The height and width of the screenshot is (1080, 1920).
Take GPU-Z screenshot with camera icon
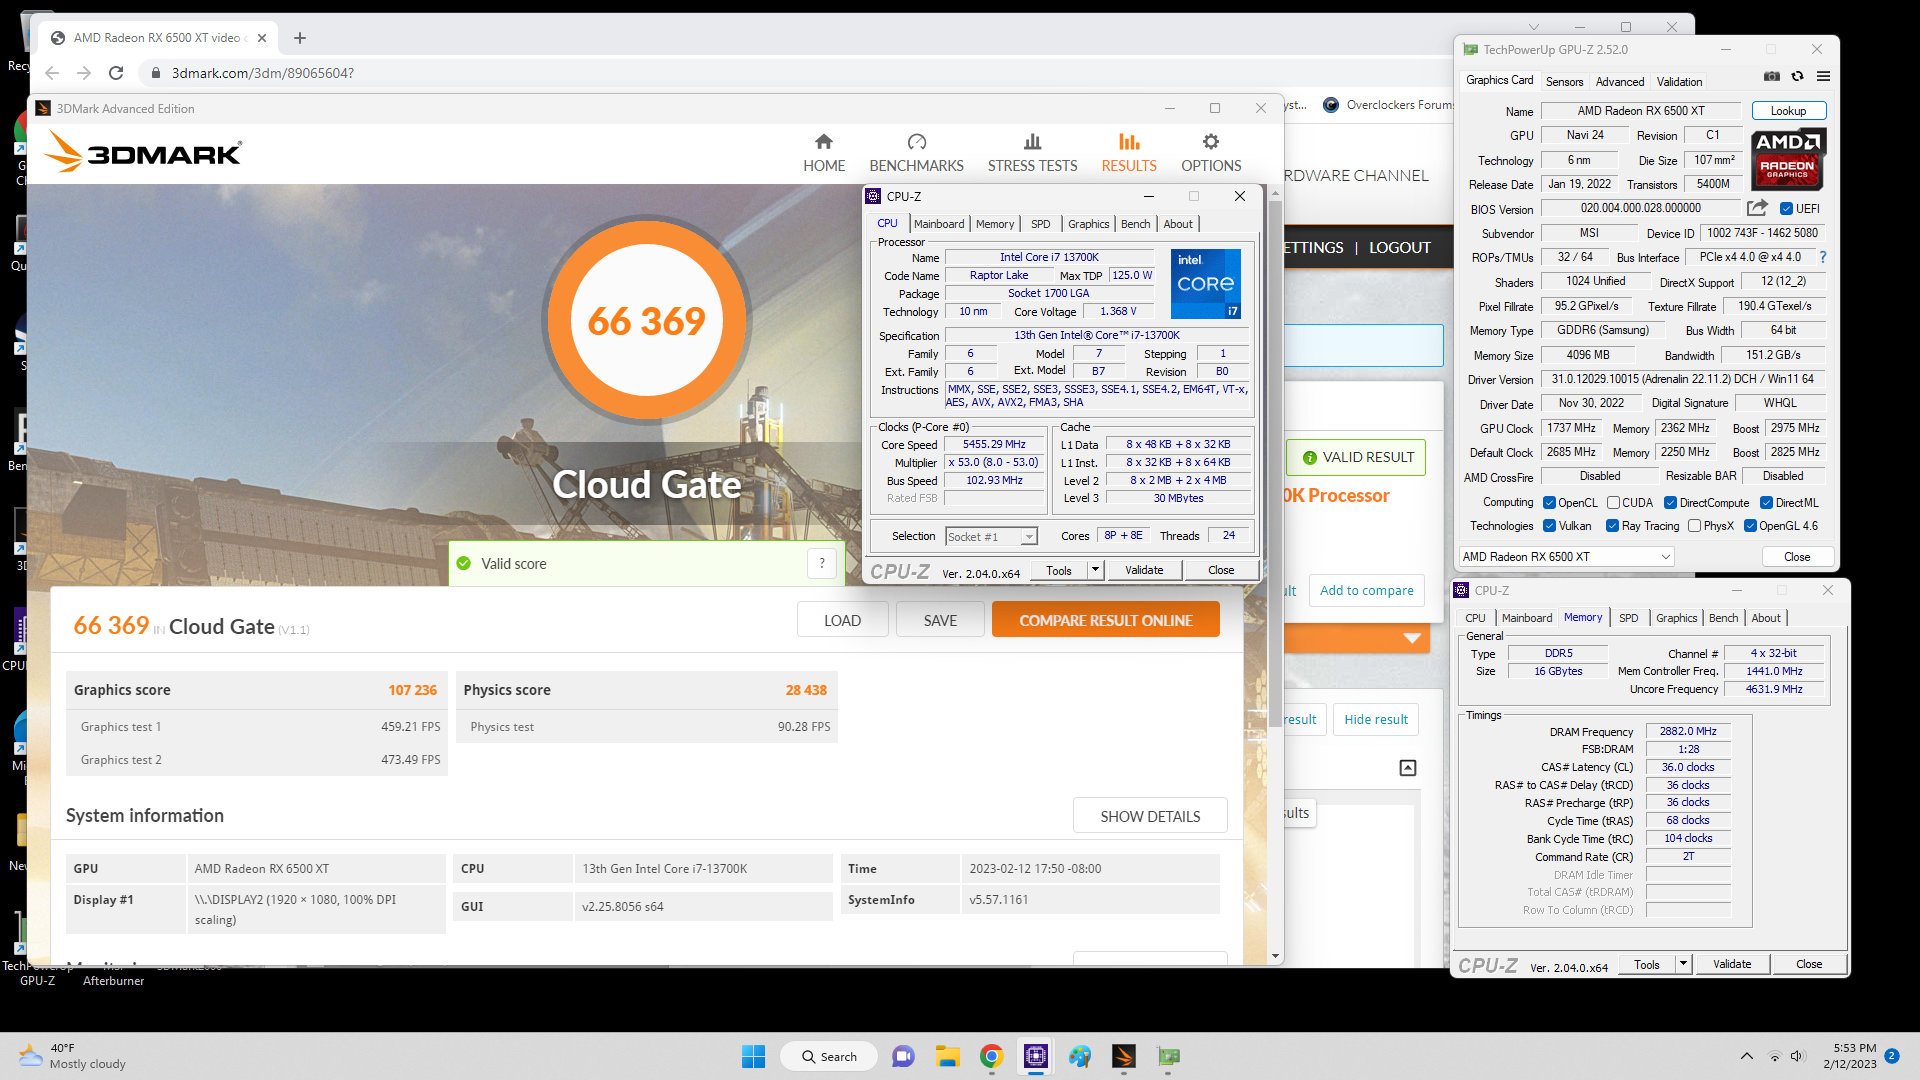(x=1772, y=76)
